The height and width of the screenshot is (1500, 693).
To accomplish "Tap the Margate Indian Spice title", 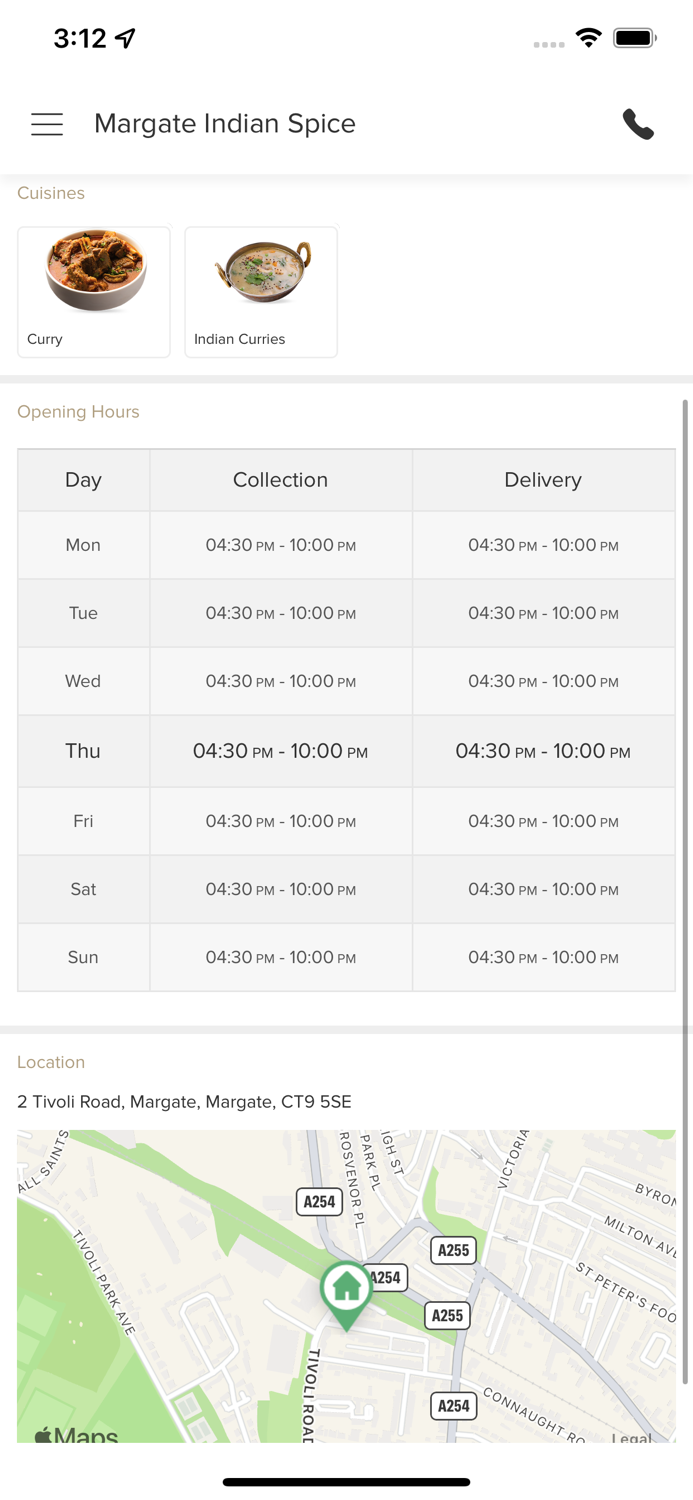I will click(x=225, y=124).
